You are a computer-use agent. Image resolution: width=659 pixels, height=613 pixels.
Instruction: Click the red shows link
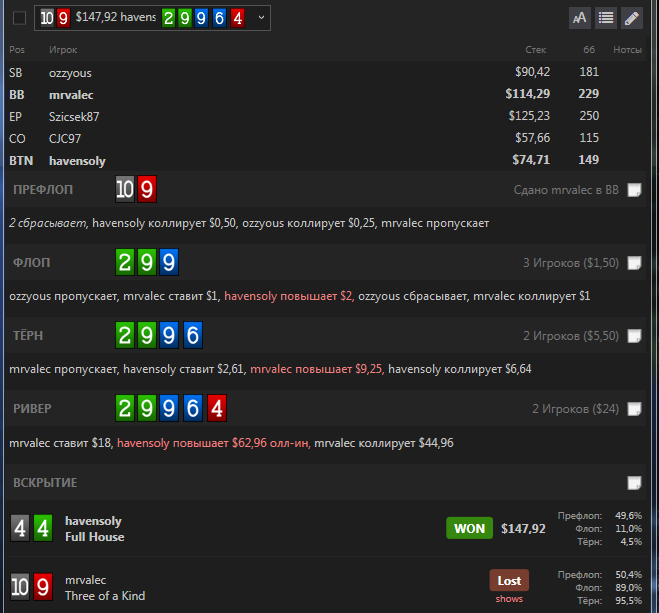pyautogui.click(x=509, y=599)
